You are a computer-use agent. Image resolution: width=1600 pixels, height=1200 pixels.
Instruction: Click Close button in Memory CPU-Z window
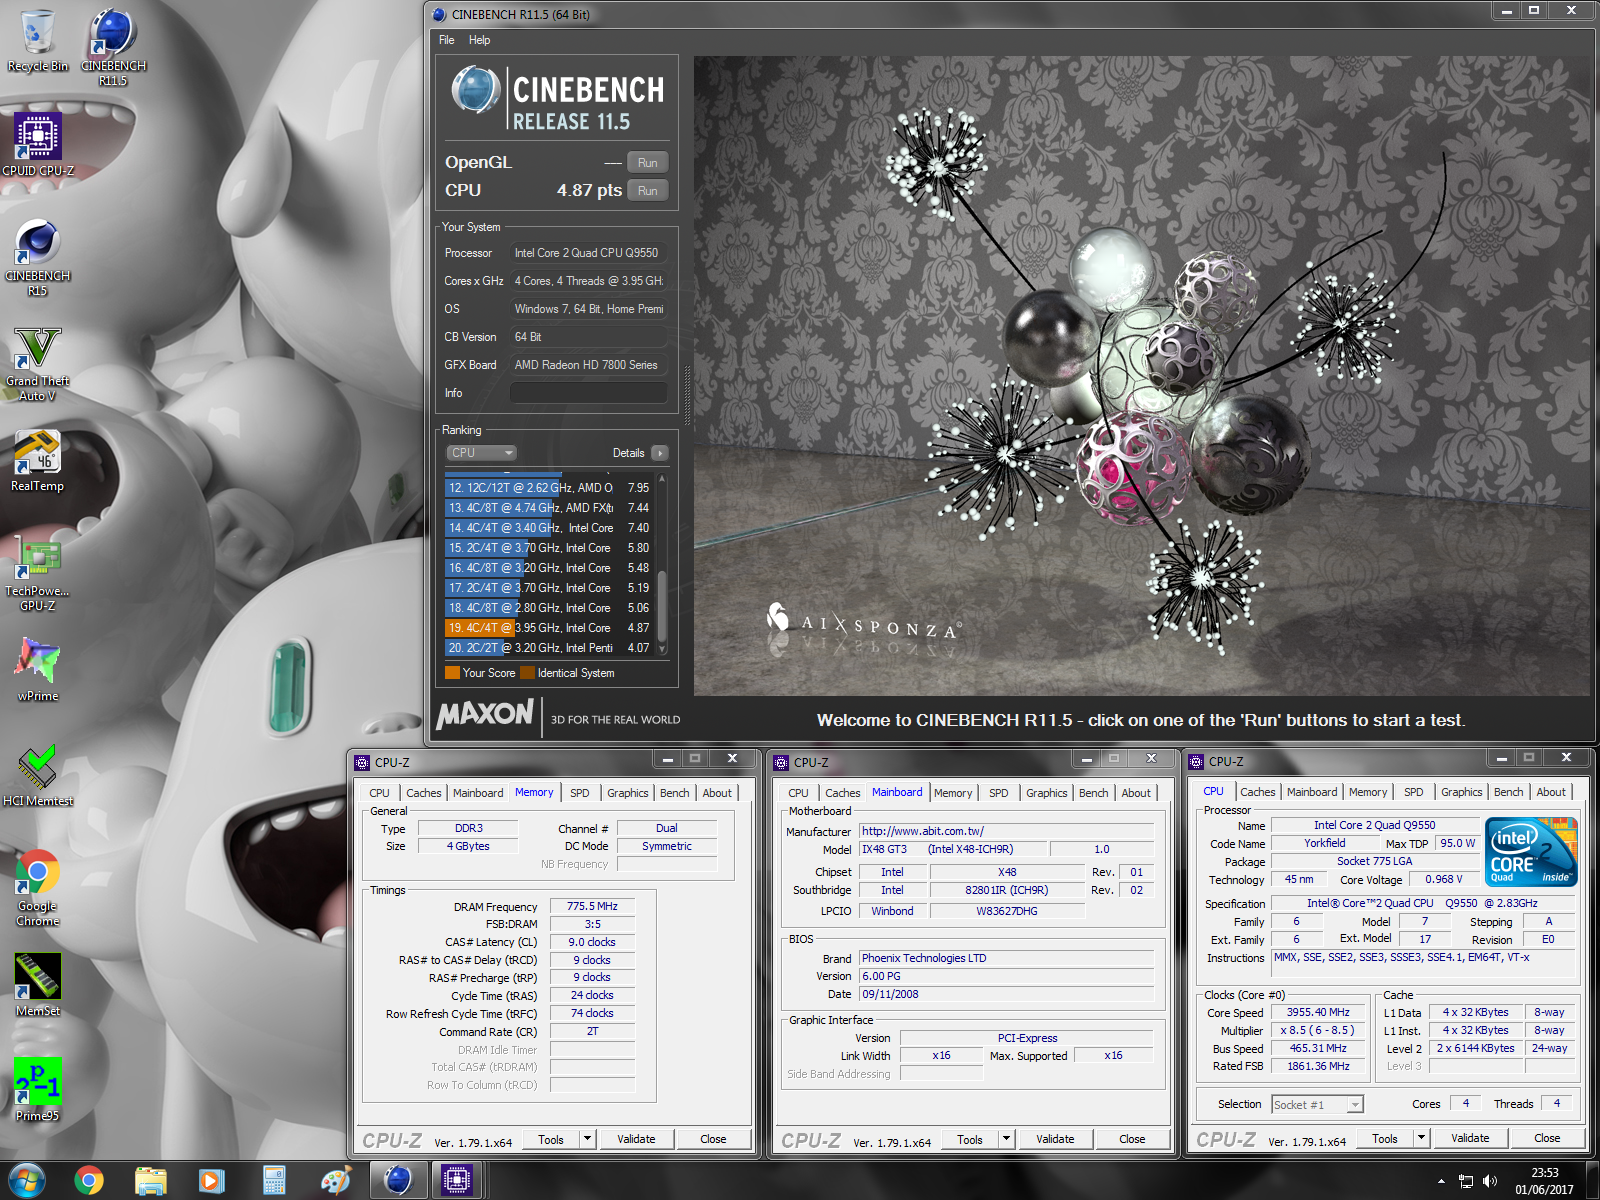[713, 1139]
